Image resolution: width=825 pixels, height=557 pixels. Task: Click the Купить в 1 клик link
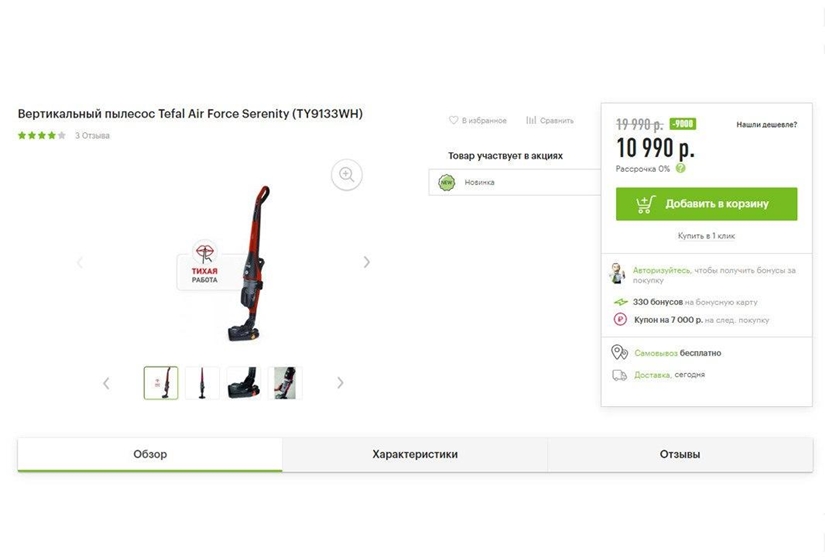point(706,236)
